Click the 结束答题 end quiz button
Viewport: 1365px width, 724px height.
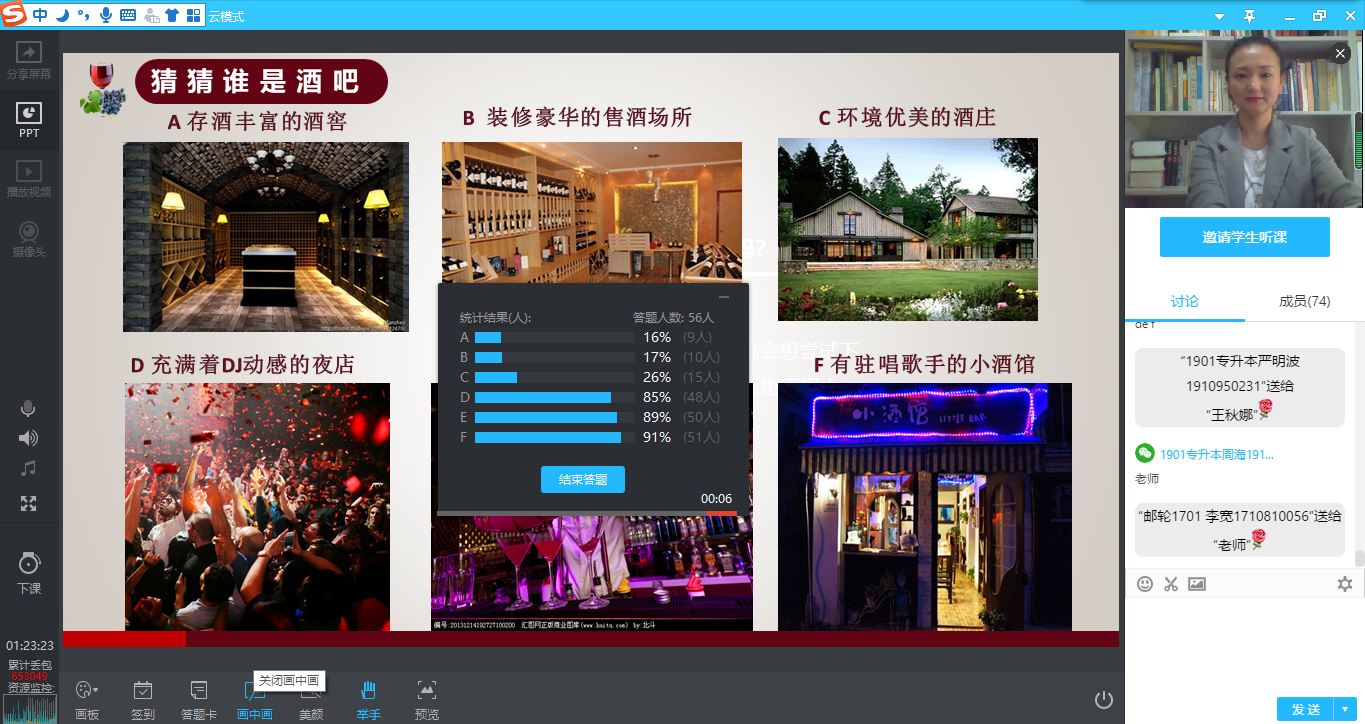582,479
